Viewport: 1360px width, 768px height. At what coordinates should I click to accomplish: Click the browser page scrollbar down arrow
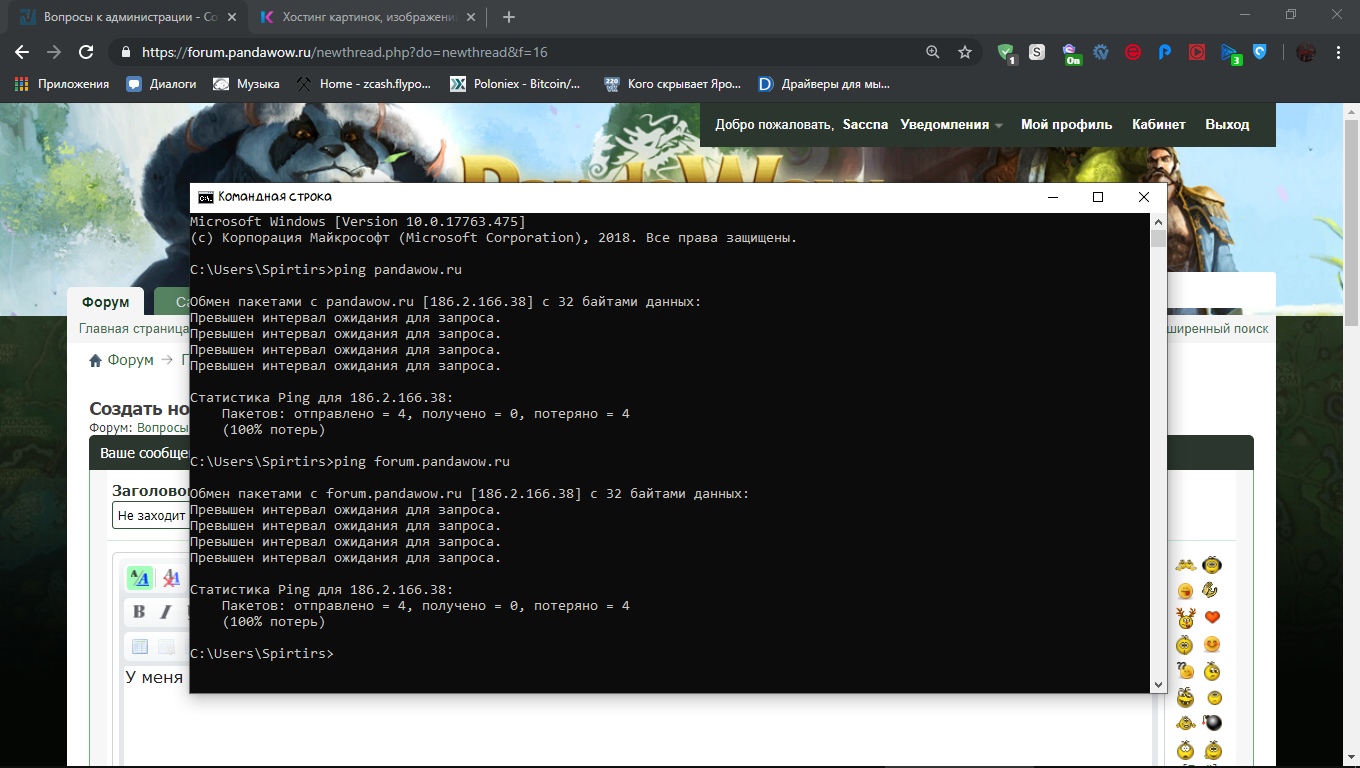[1351, 760]
